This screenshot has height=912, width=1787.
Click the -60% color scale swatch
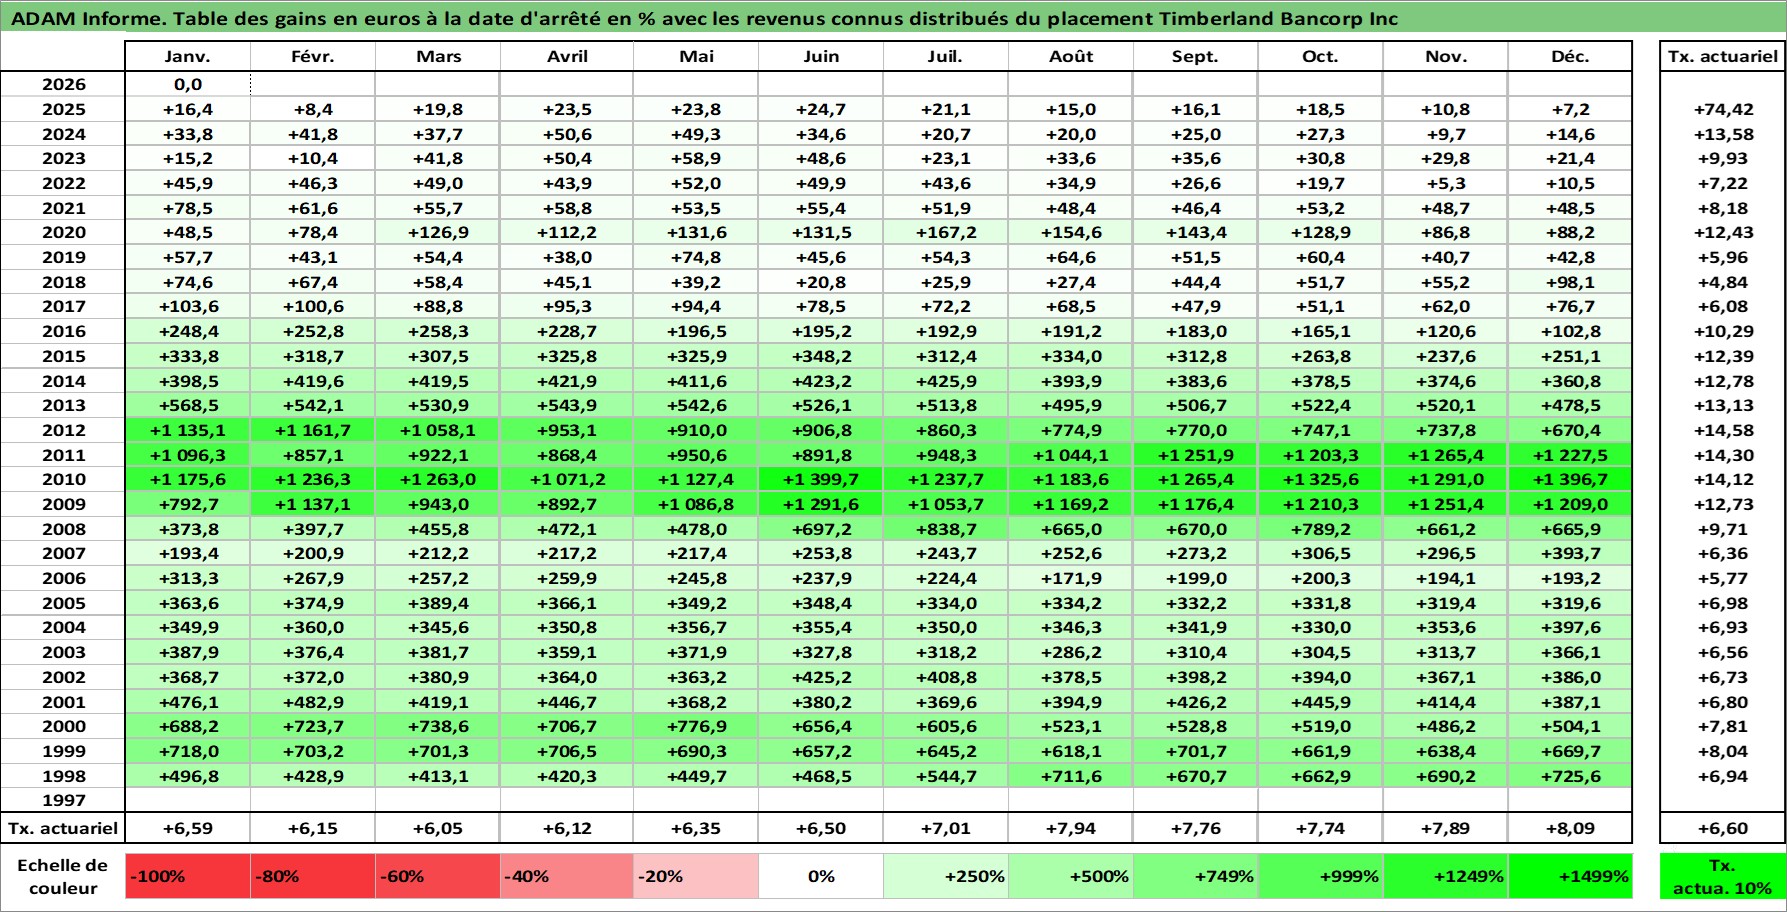[437, 876]
